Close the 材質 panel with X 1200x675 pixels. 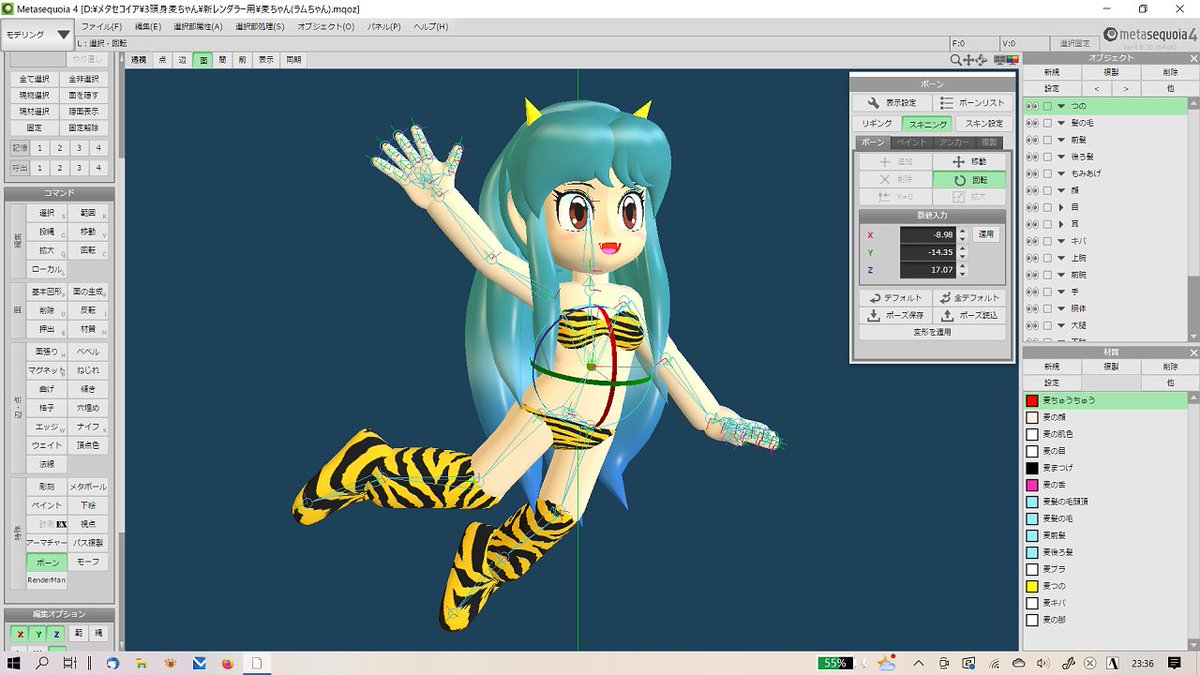[x=1192, y=352]
